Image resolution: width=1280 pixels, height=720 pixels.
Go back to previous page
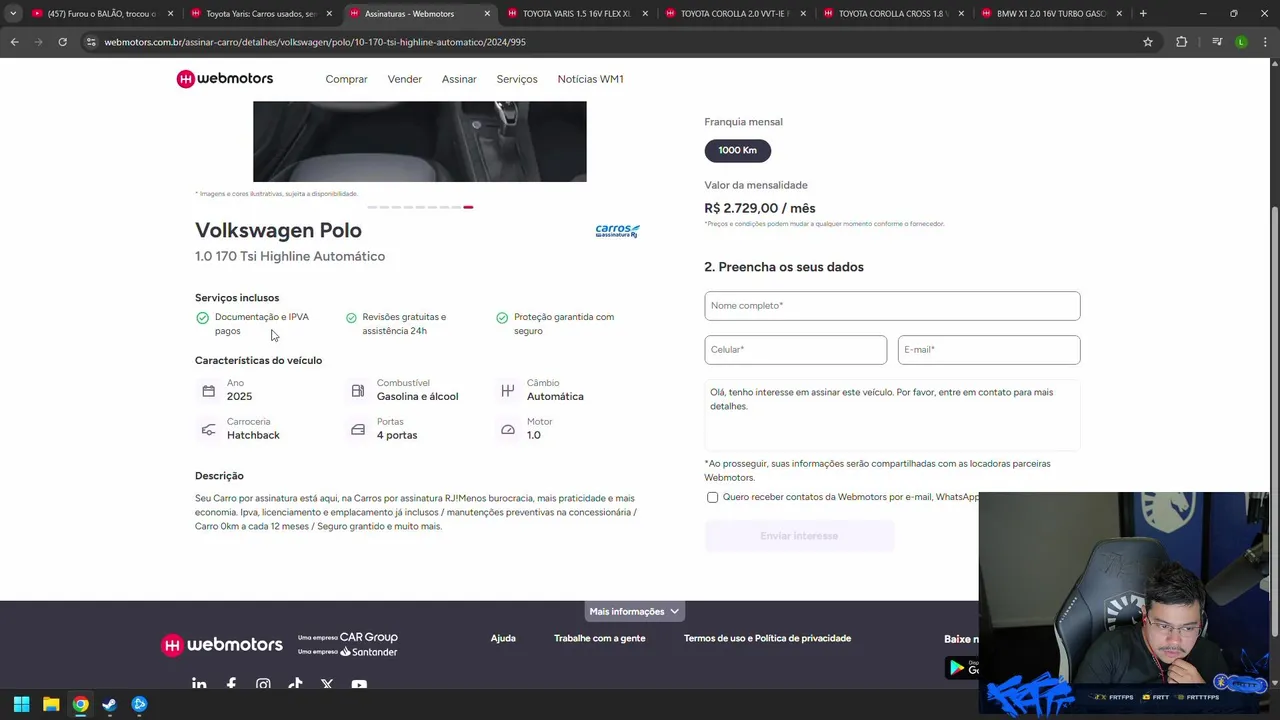[x=14, y=42]
